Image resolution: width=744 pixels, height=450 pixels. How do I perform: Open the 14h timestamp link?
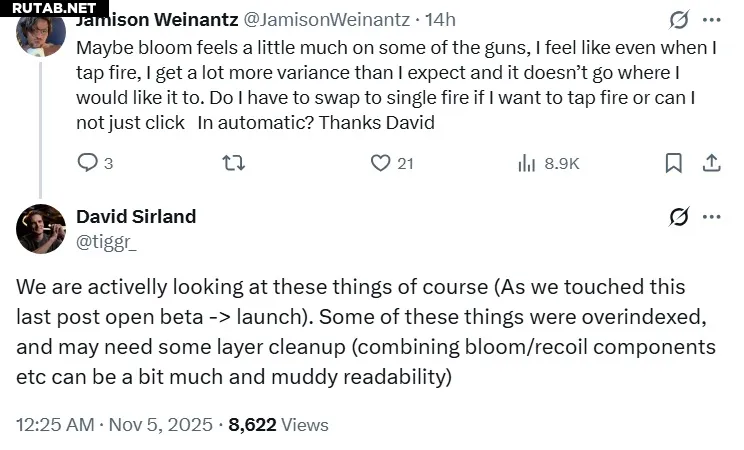point(441,19)
